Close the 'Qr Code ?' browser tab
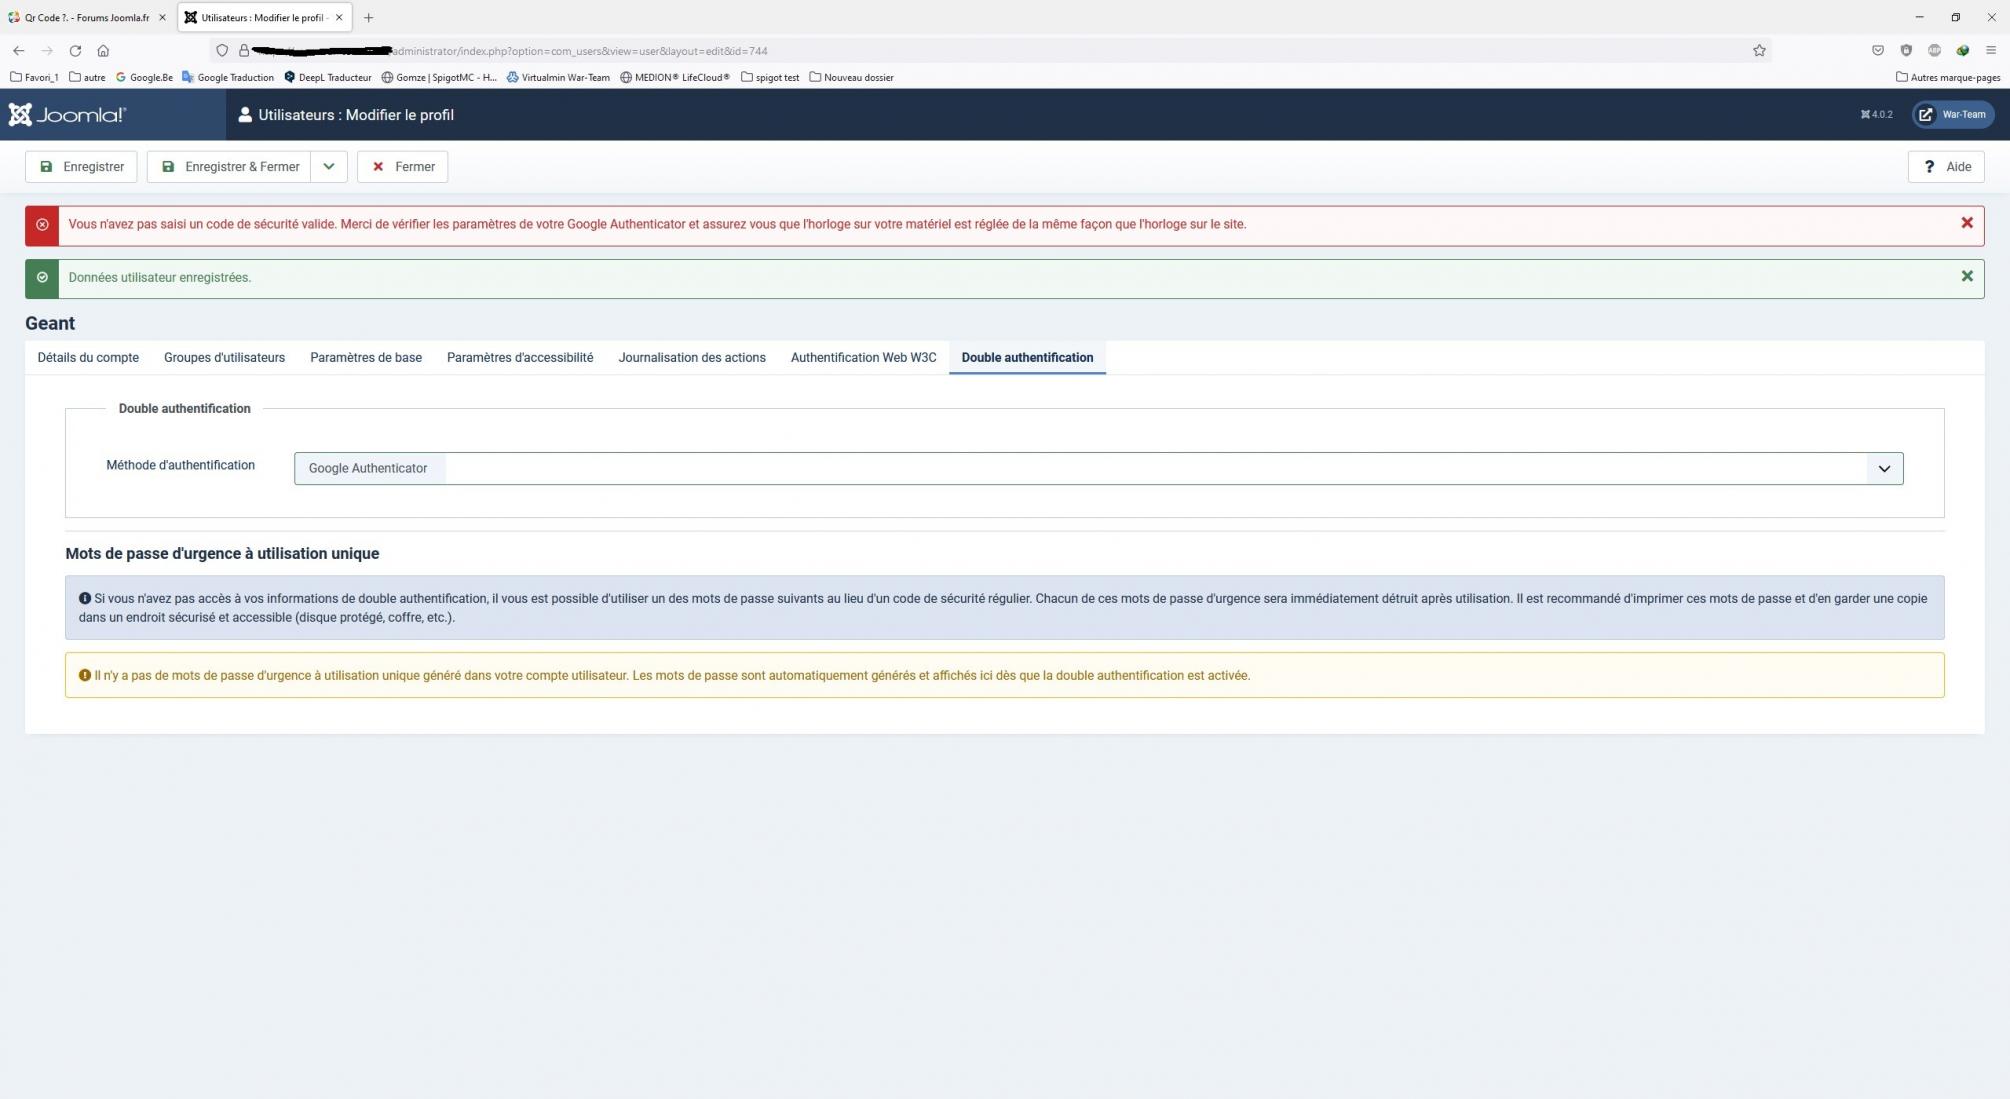This screenshot has height=1099, width=2010. point(162,18)
